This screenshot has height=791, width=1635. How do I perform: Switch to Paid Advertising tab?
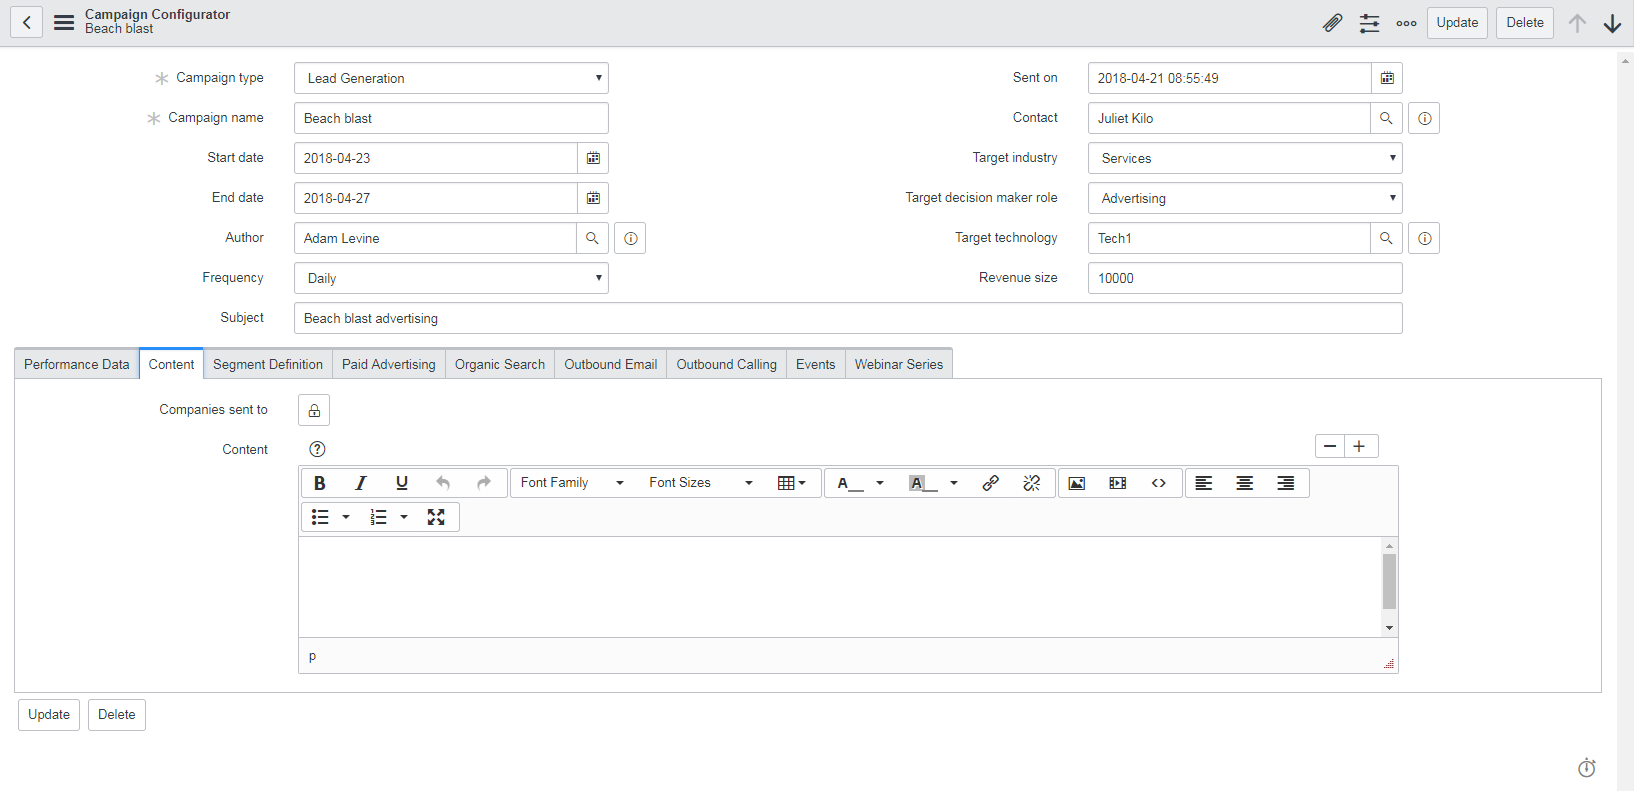[x=389, y=364]
